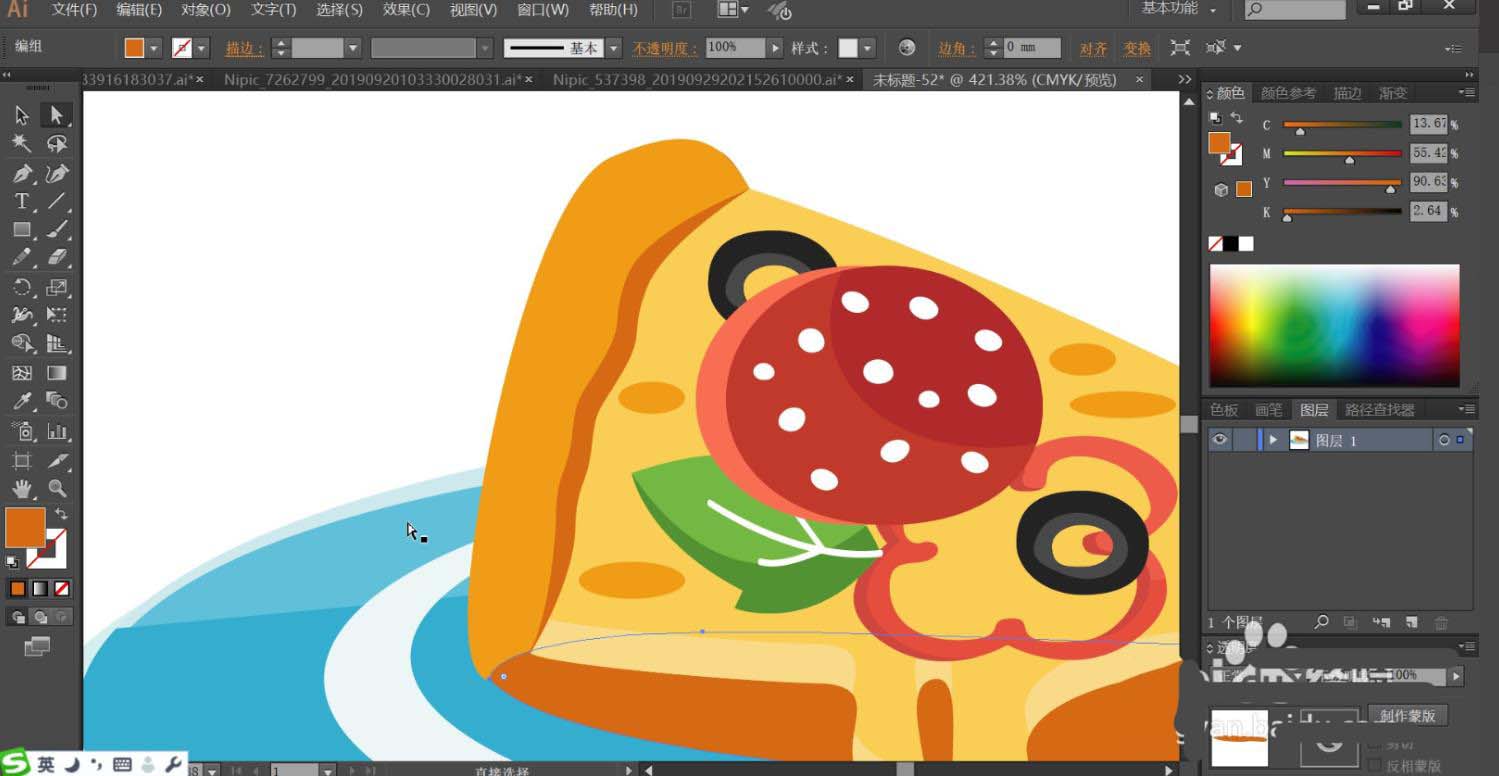Select the Hand tool
The image size is (1499, 776).
(21, 488)
